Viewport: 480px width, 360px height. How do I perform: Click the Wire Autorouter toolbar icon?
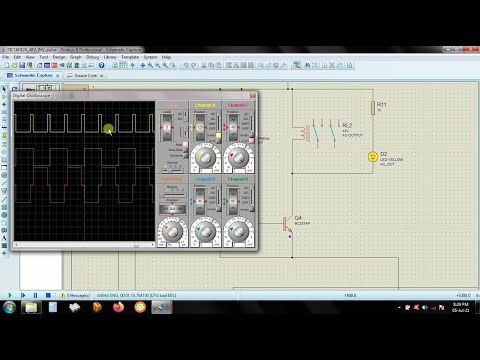click(297, 65)
